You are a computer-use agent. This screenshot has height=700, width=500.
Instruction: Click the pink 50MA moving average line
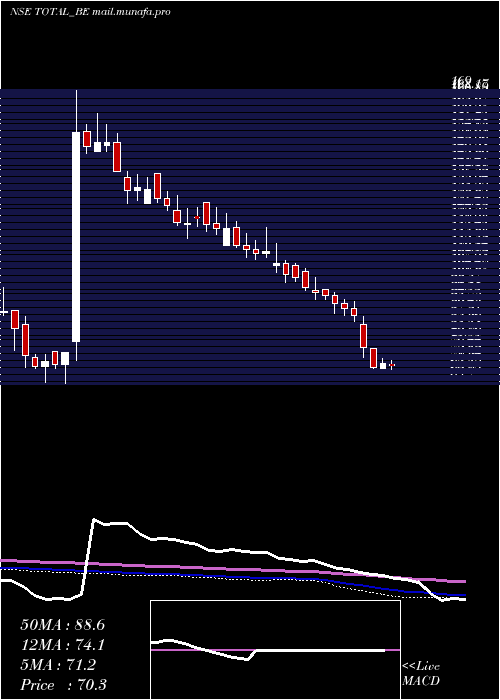pyautogui.click(x=232, y=569)
